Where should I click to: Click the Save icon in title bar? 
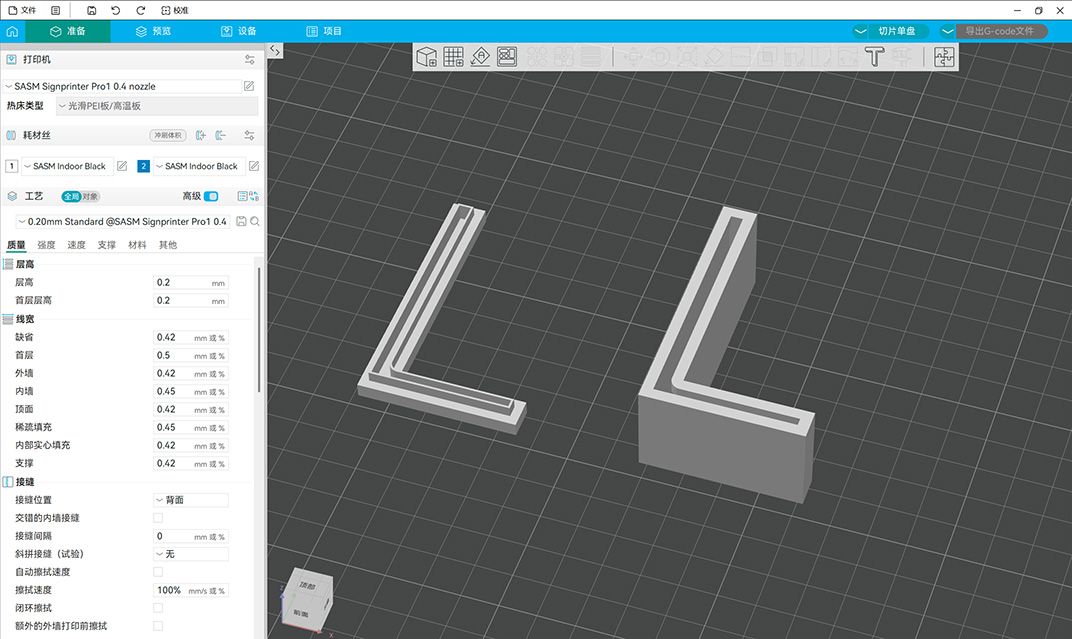click(92, 10)
